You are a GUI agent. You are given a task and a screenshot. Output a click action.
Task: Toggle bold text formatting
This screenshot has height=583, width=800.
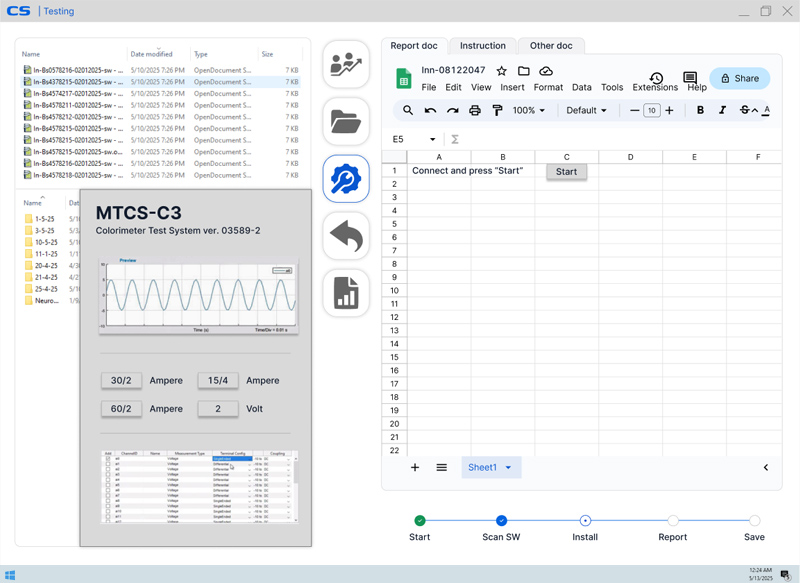(700, 111)
